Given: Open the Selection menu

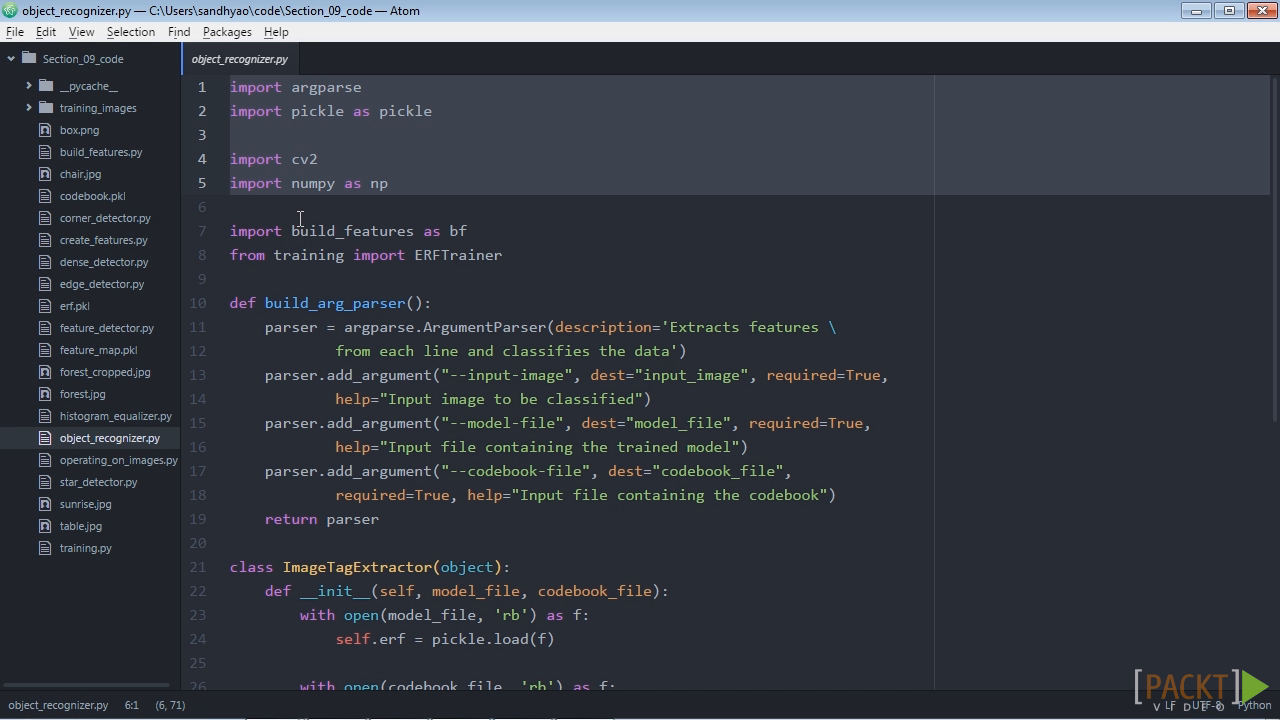Looking at the screenshot, I should (131, 32).
